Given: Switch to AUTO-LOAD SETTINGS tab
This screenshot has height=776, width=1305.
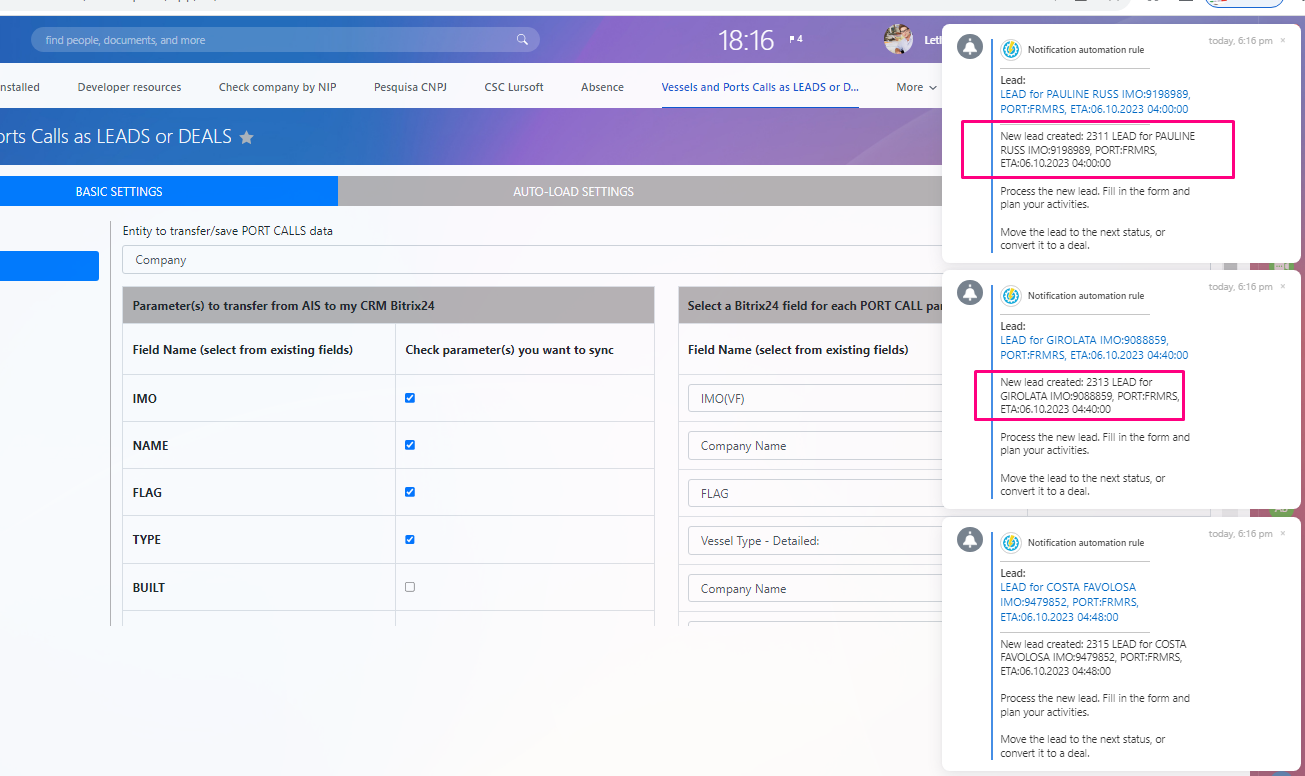Looking at the screenshot, I should point(573,191).
